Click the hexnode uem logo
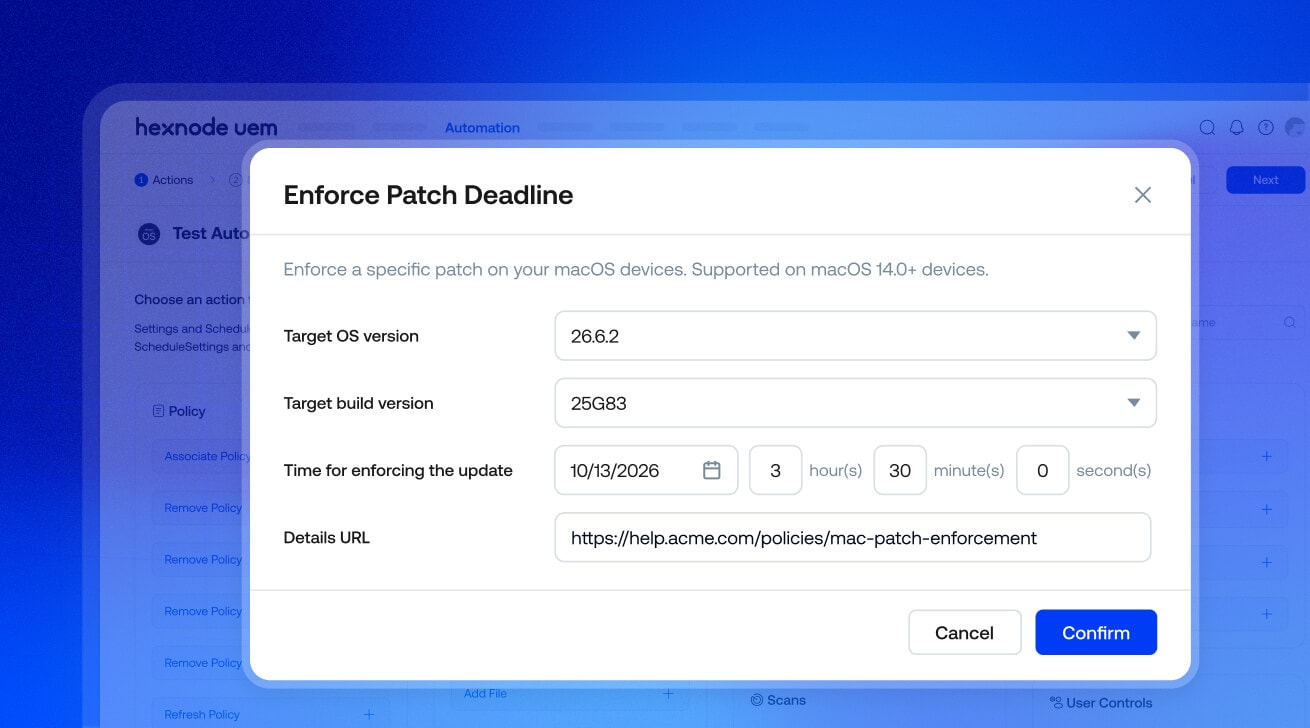This screenshot has height=728, width=1310. click(206, 127)
